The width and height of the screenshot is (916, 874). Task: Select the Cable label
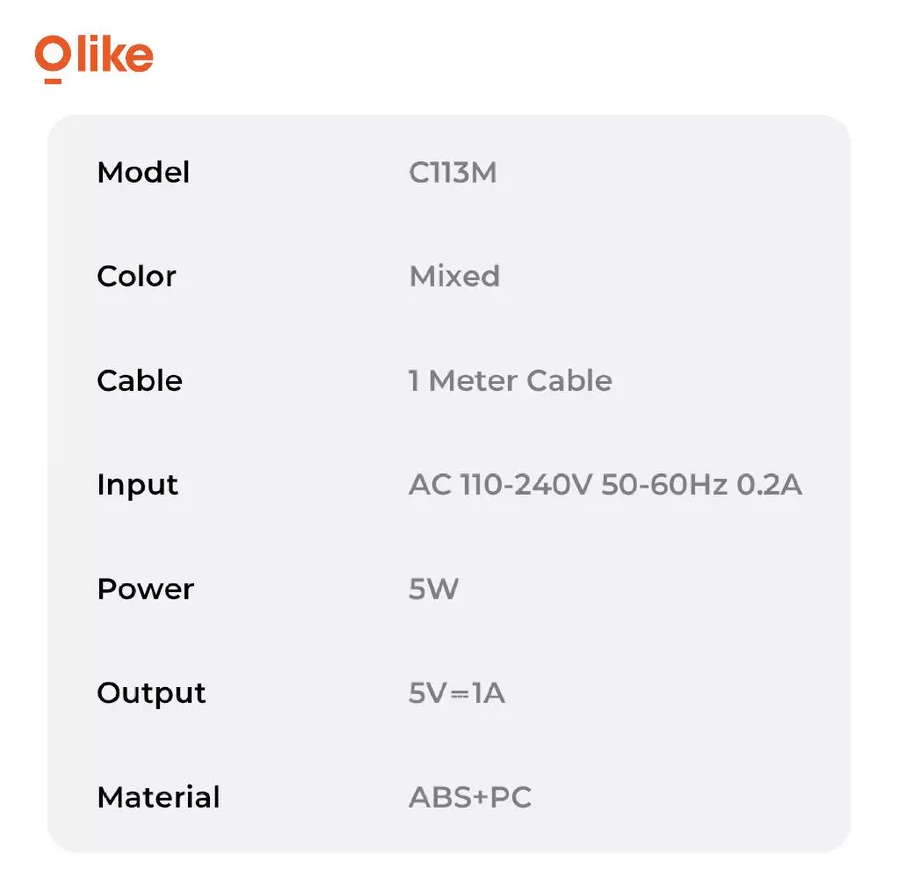(140, 381)
